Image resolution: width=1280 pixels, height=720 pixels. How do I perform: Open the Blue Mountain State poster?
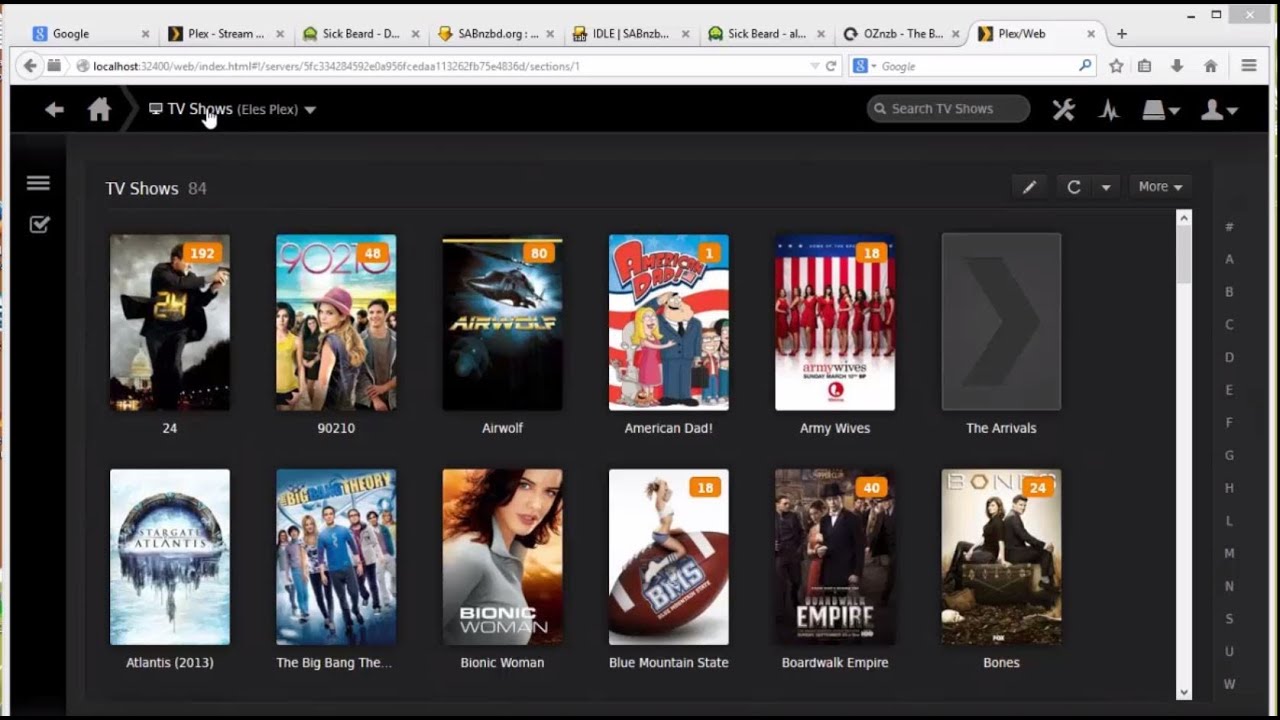pos(669,557)
